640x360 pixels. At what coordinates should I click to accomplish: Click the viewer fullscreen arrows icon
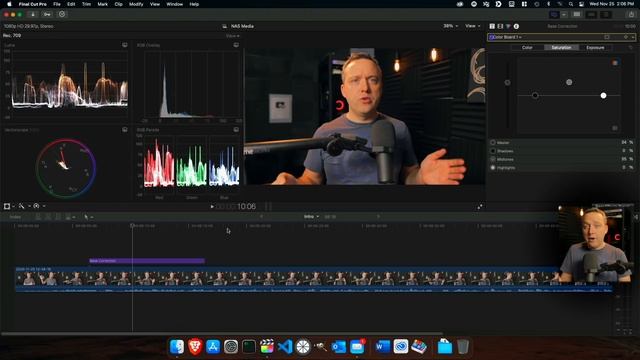click(x=480, y=207)
